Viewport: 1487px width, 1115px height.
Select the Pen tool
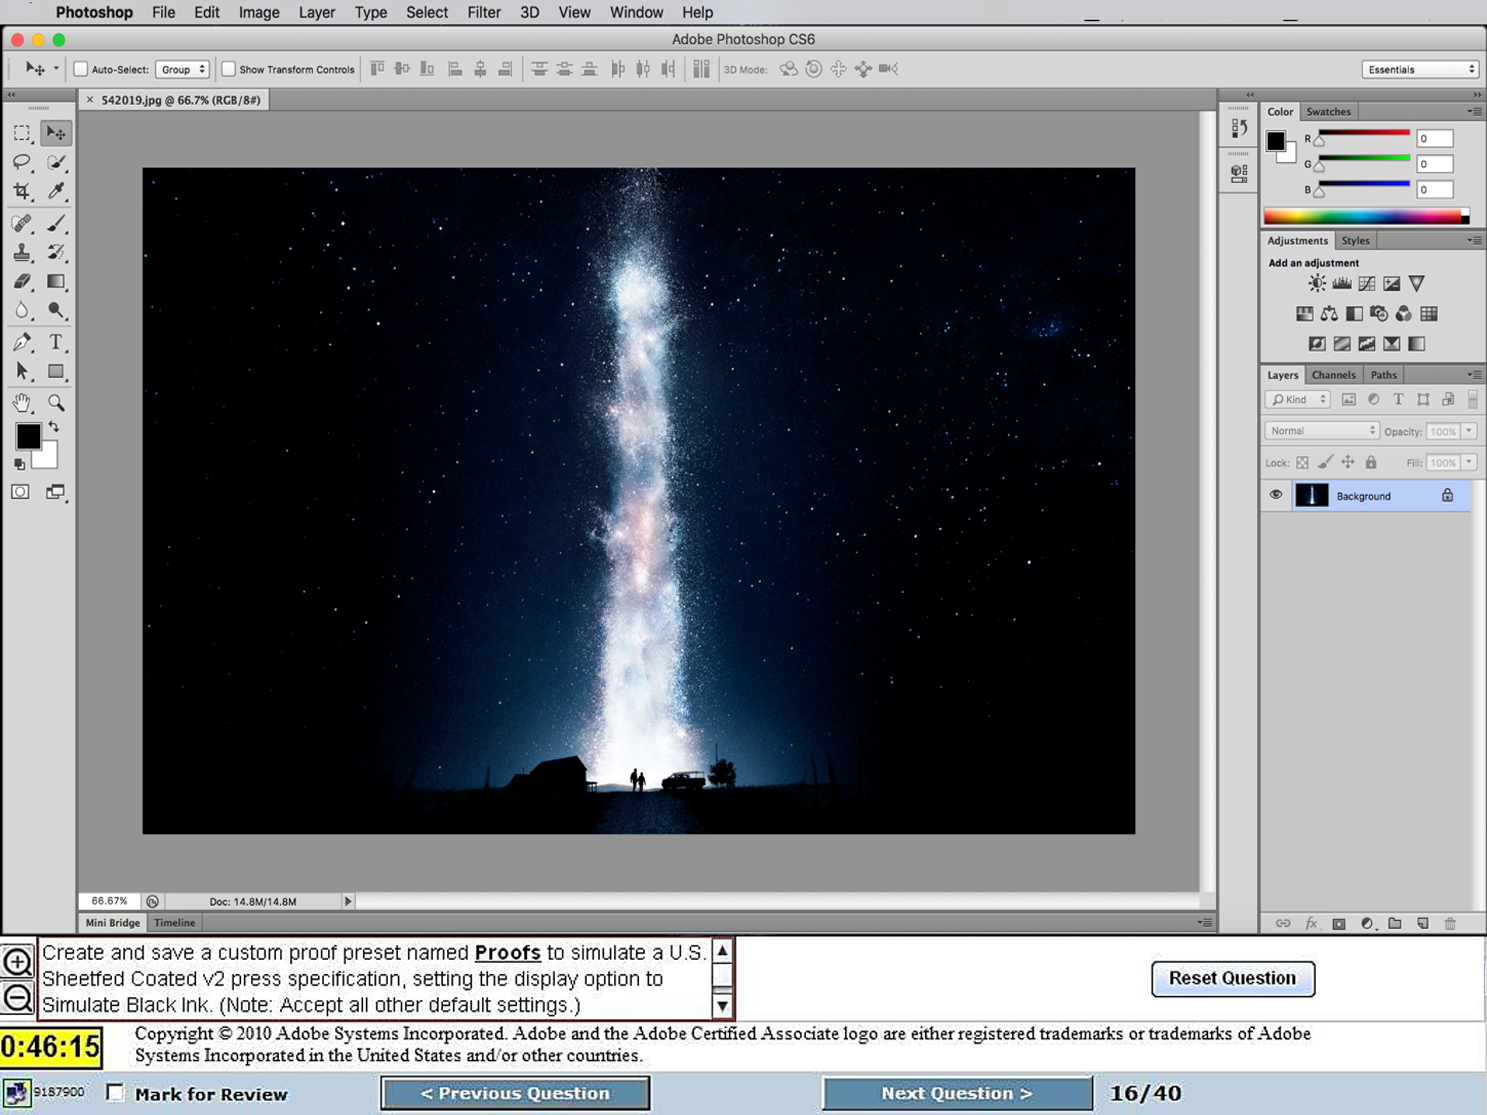tap(22, 342)
